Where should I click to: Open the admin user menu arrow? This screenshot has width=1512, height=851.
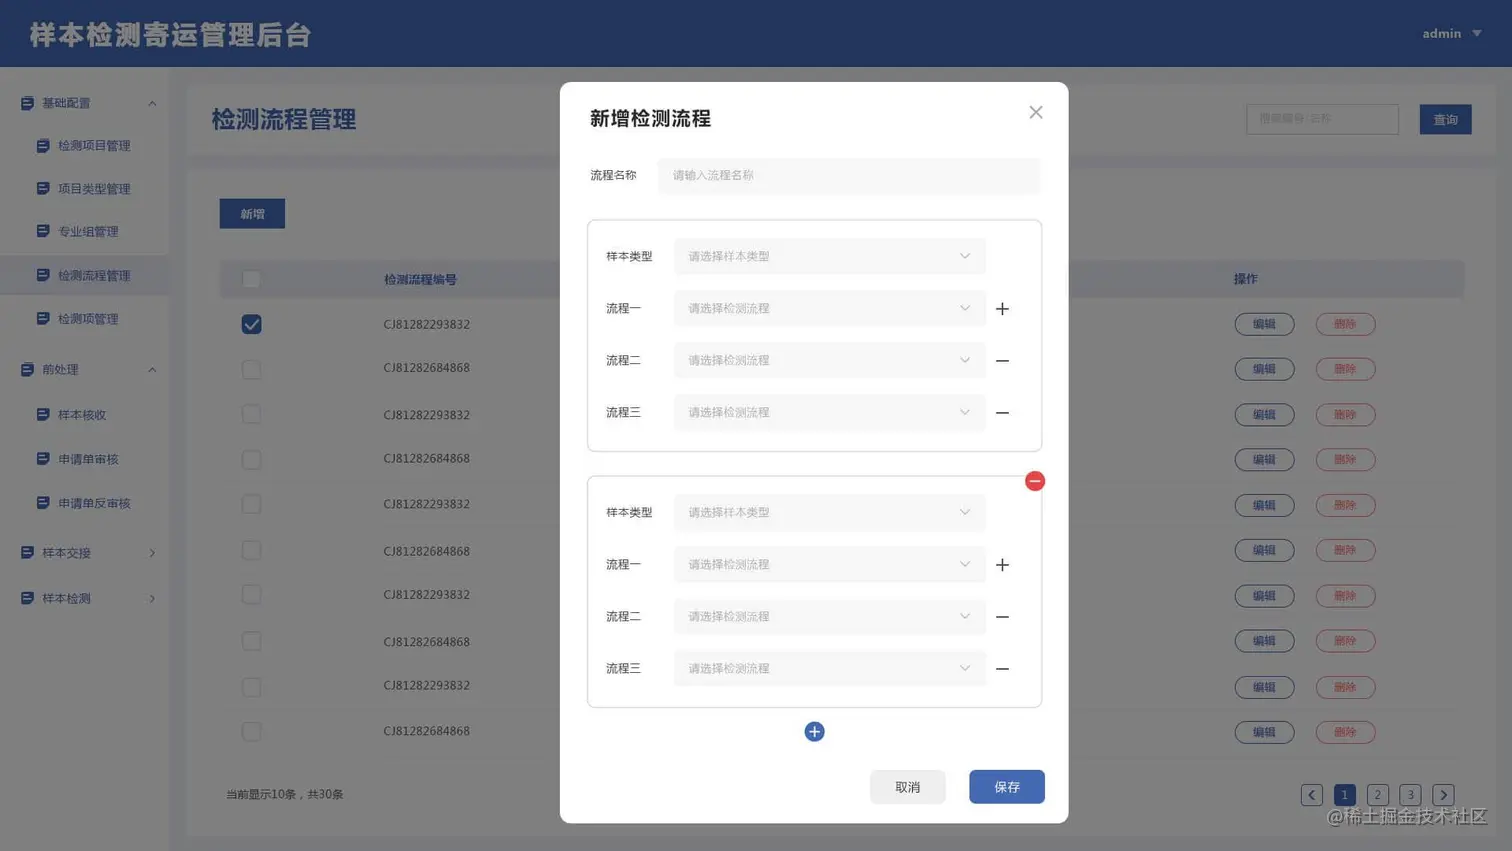point(1477,33)
